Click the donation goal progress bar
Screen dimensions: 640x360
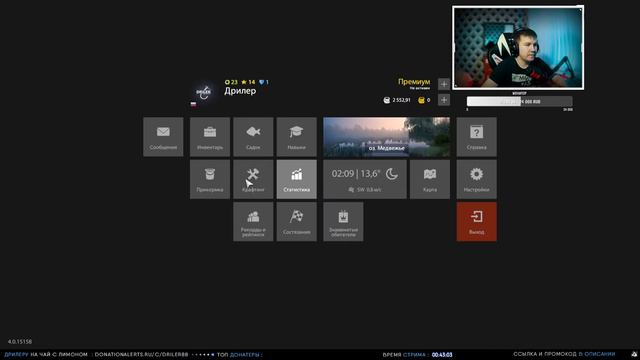coord(519,101)
